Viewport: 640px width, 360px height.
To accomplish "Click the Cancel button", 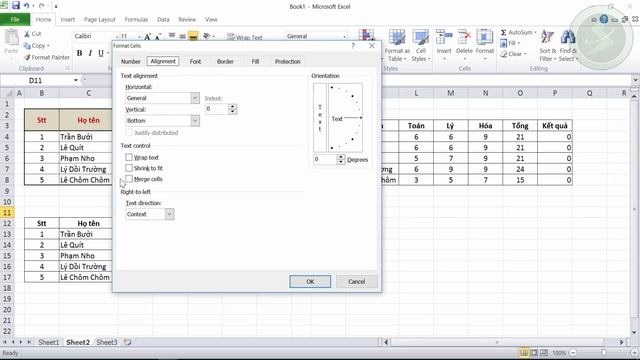I will click(x=356, y=281).
